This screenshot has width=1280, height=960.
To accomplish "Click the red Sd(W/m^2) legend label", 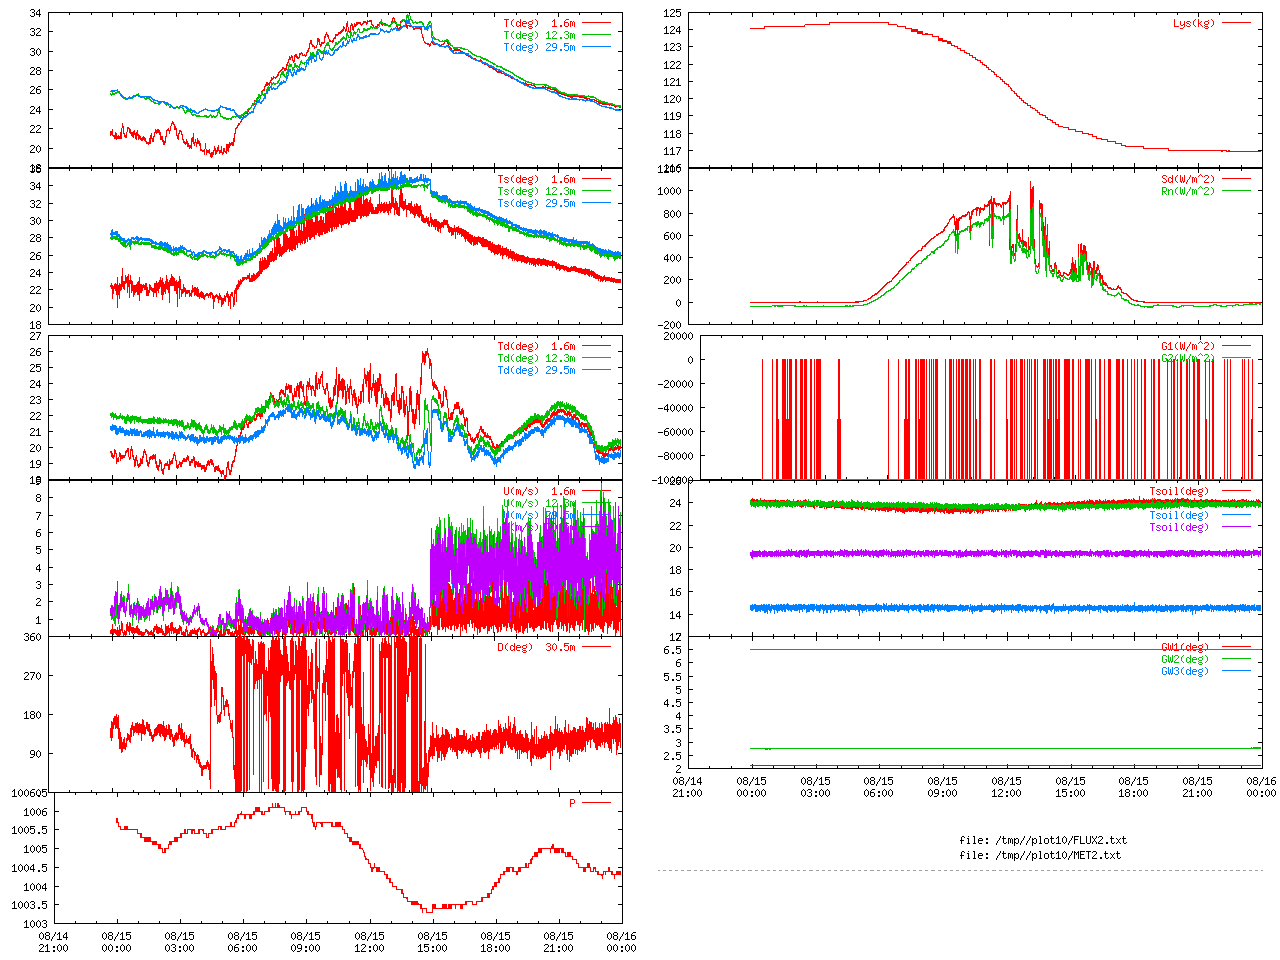I will coord(1187,179).
